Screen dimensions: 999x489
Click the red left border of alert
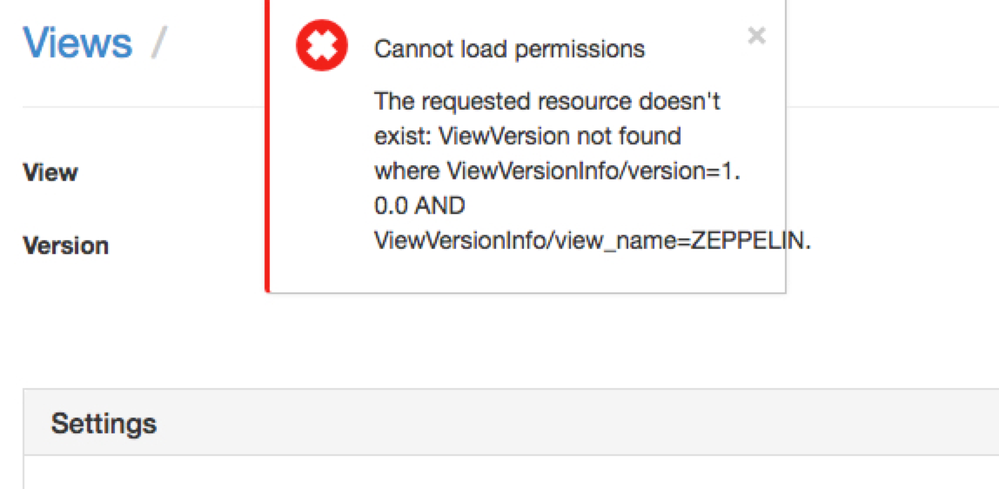coord(268,150)
